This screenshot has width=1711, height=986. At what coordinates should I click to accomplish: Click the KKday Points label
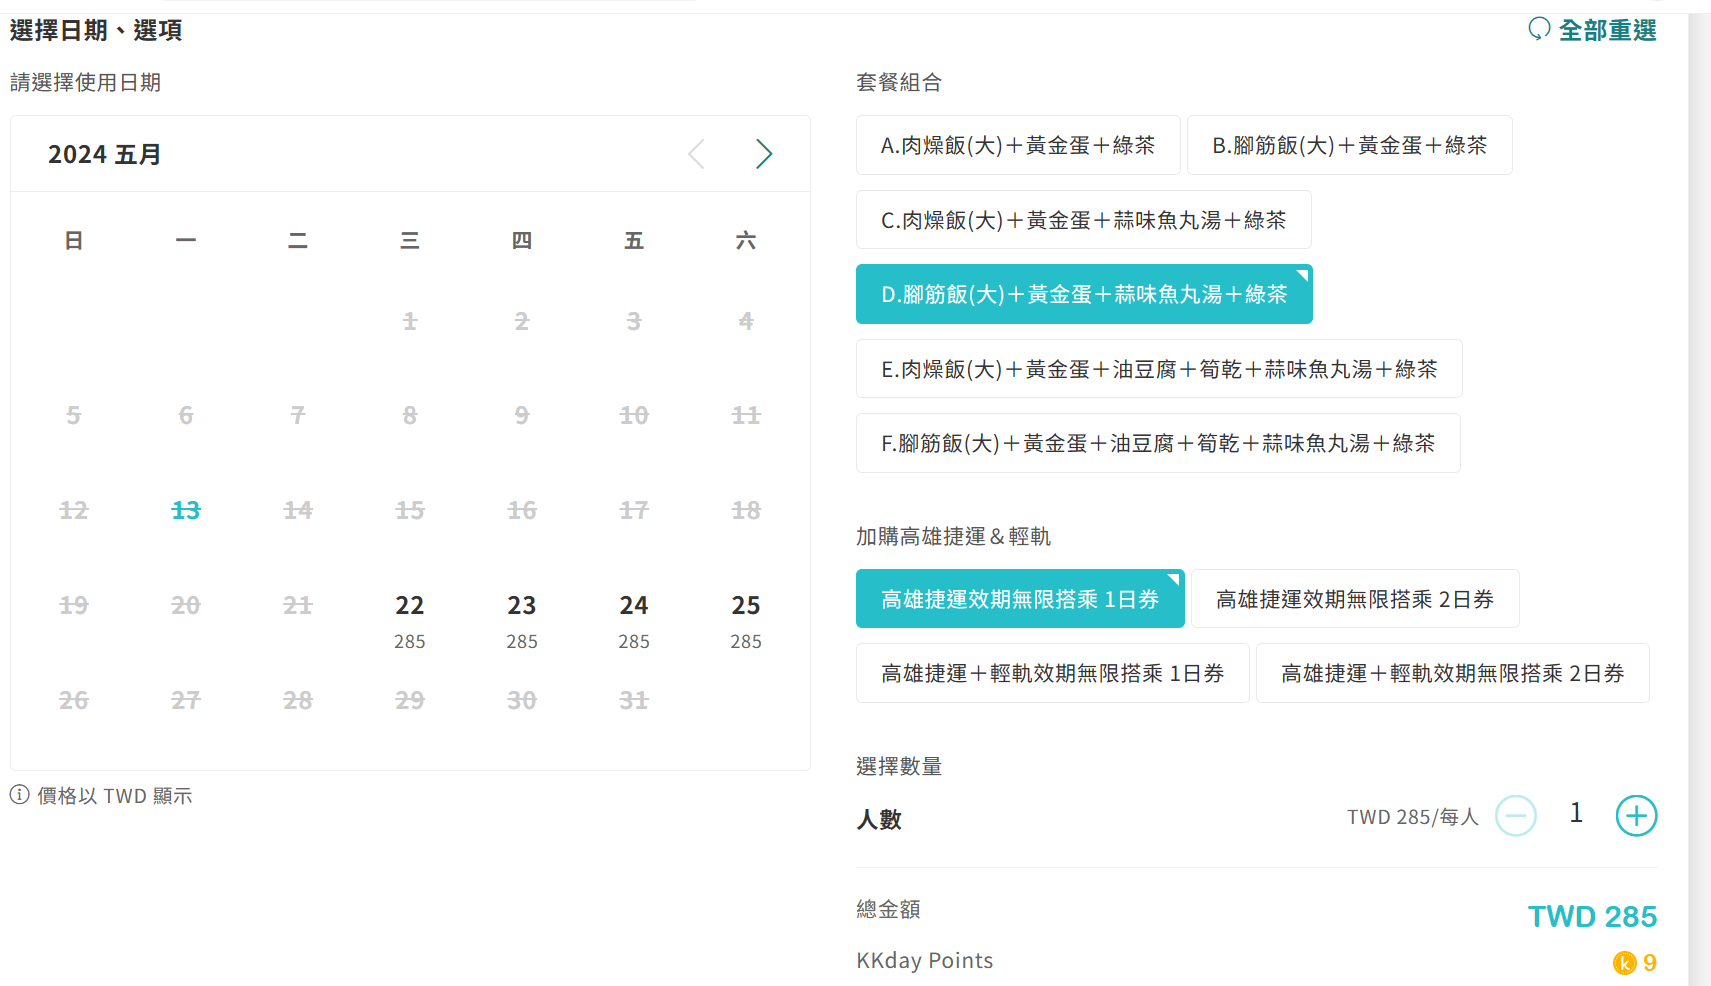925,961
